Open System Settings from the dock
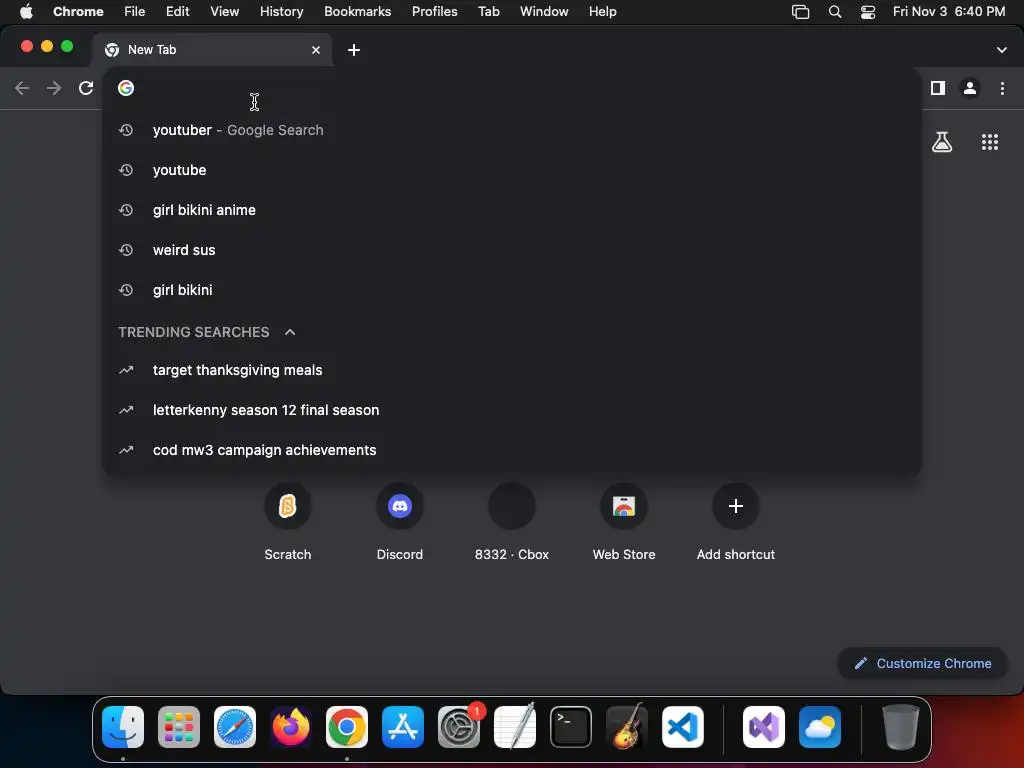Viewport: 1024px width, 768px height. [x=459, y=727]
